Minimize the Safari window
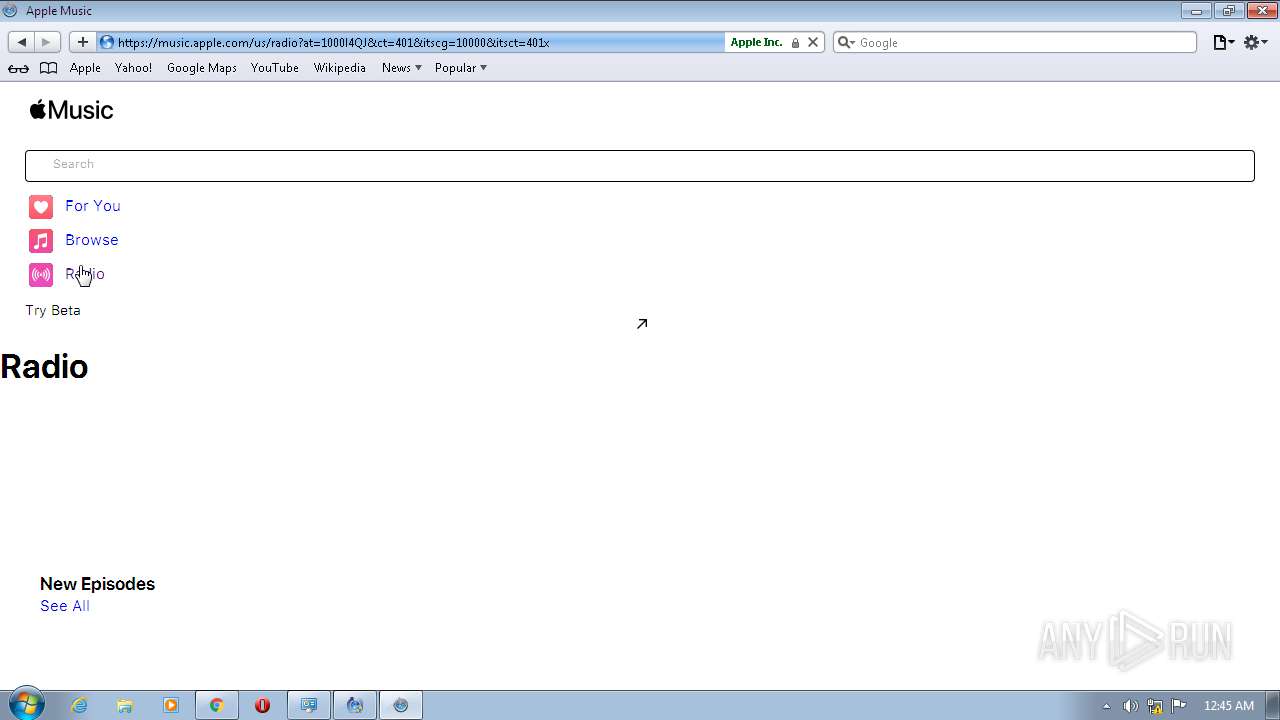The height and width of the screenshot is (720, 1280). point(1195,11)
